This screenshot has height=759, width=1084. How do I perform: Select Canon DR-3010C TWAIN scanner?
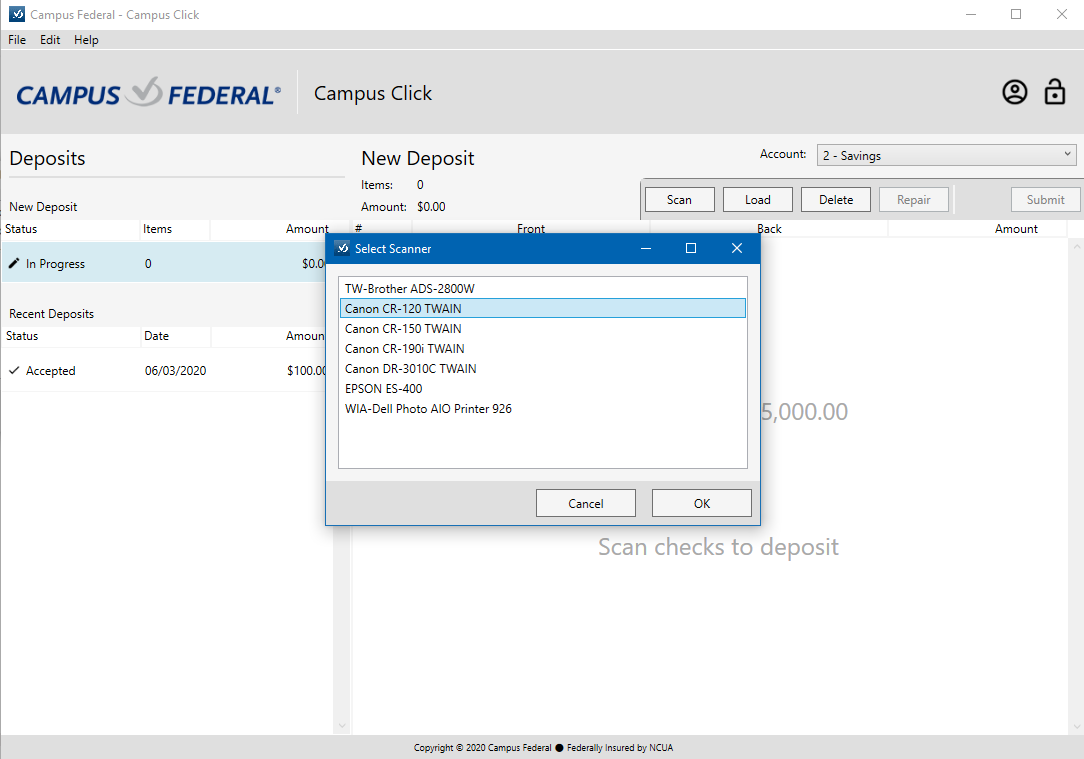pos(543,368)
